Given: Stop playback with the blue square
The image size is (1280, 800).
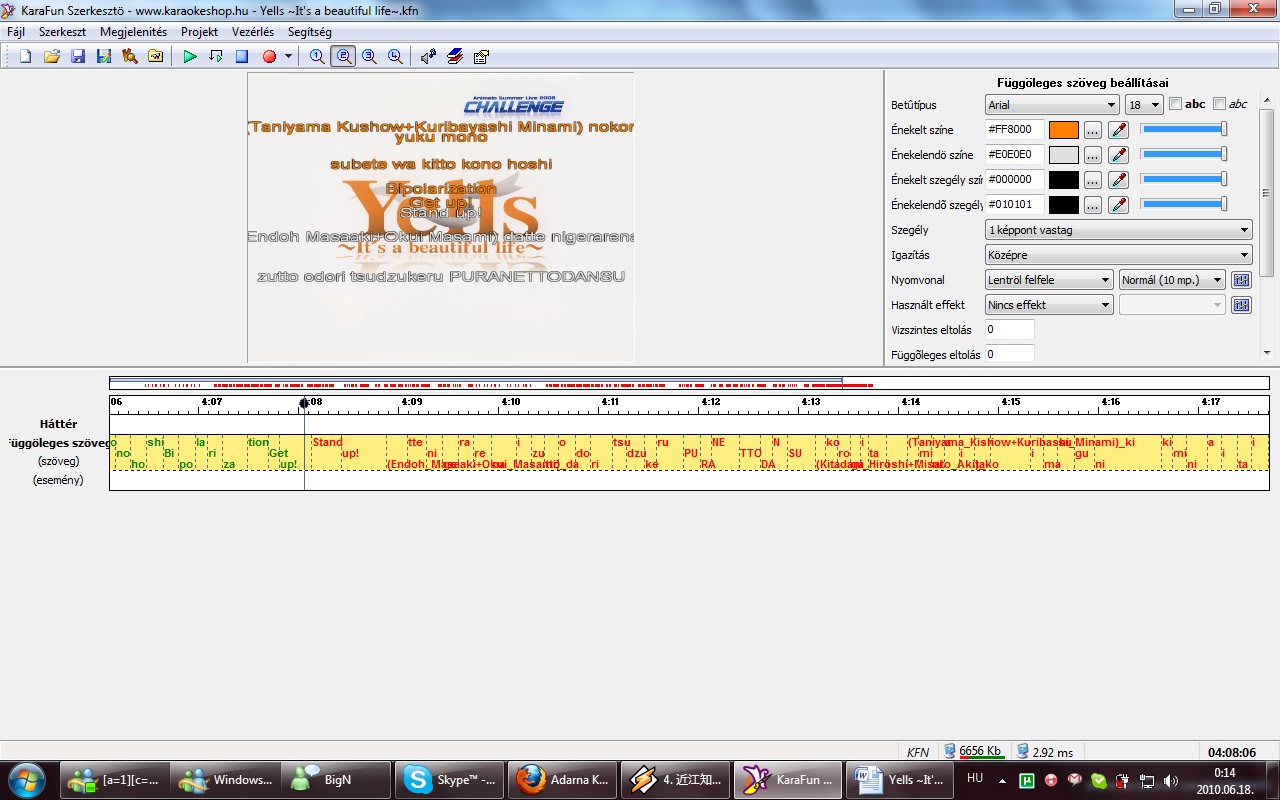Looking at the screenshot, I should point(242,57).
